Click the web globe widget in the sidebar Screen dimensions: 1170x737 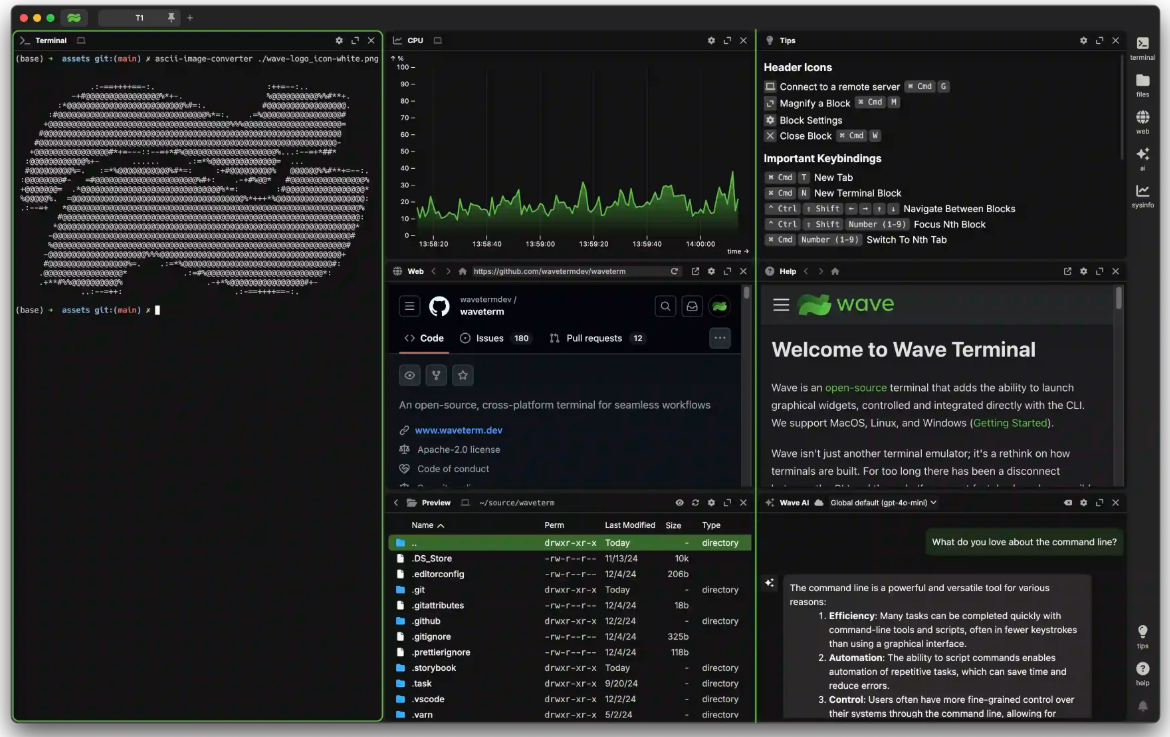point(1142,121)
